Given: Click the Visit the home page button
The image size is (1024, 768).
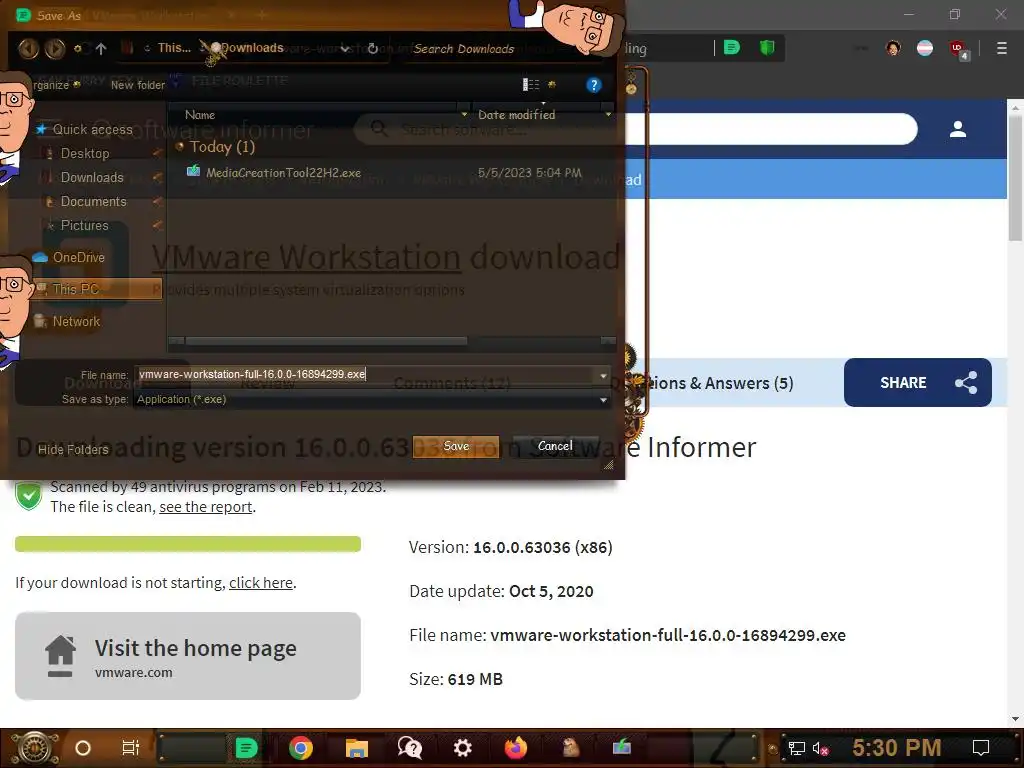Looking at the screenshot, I should (188, 656).
